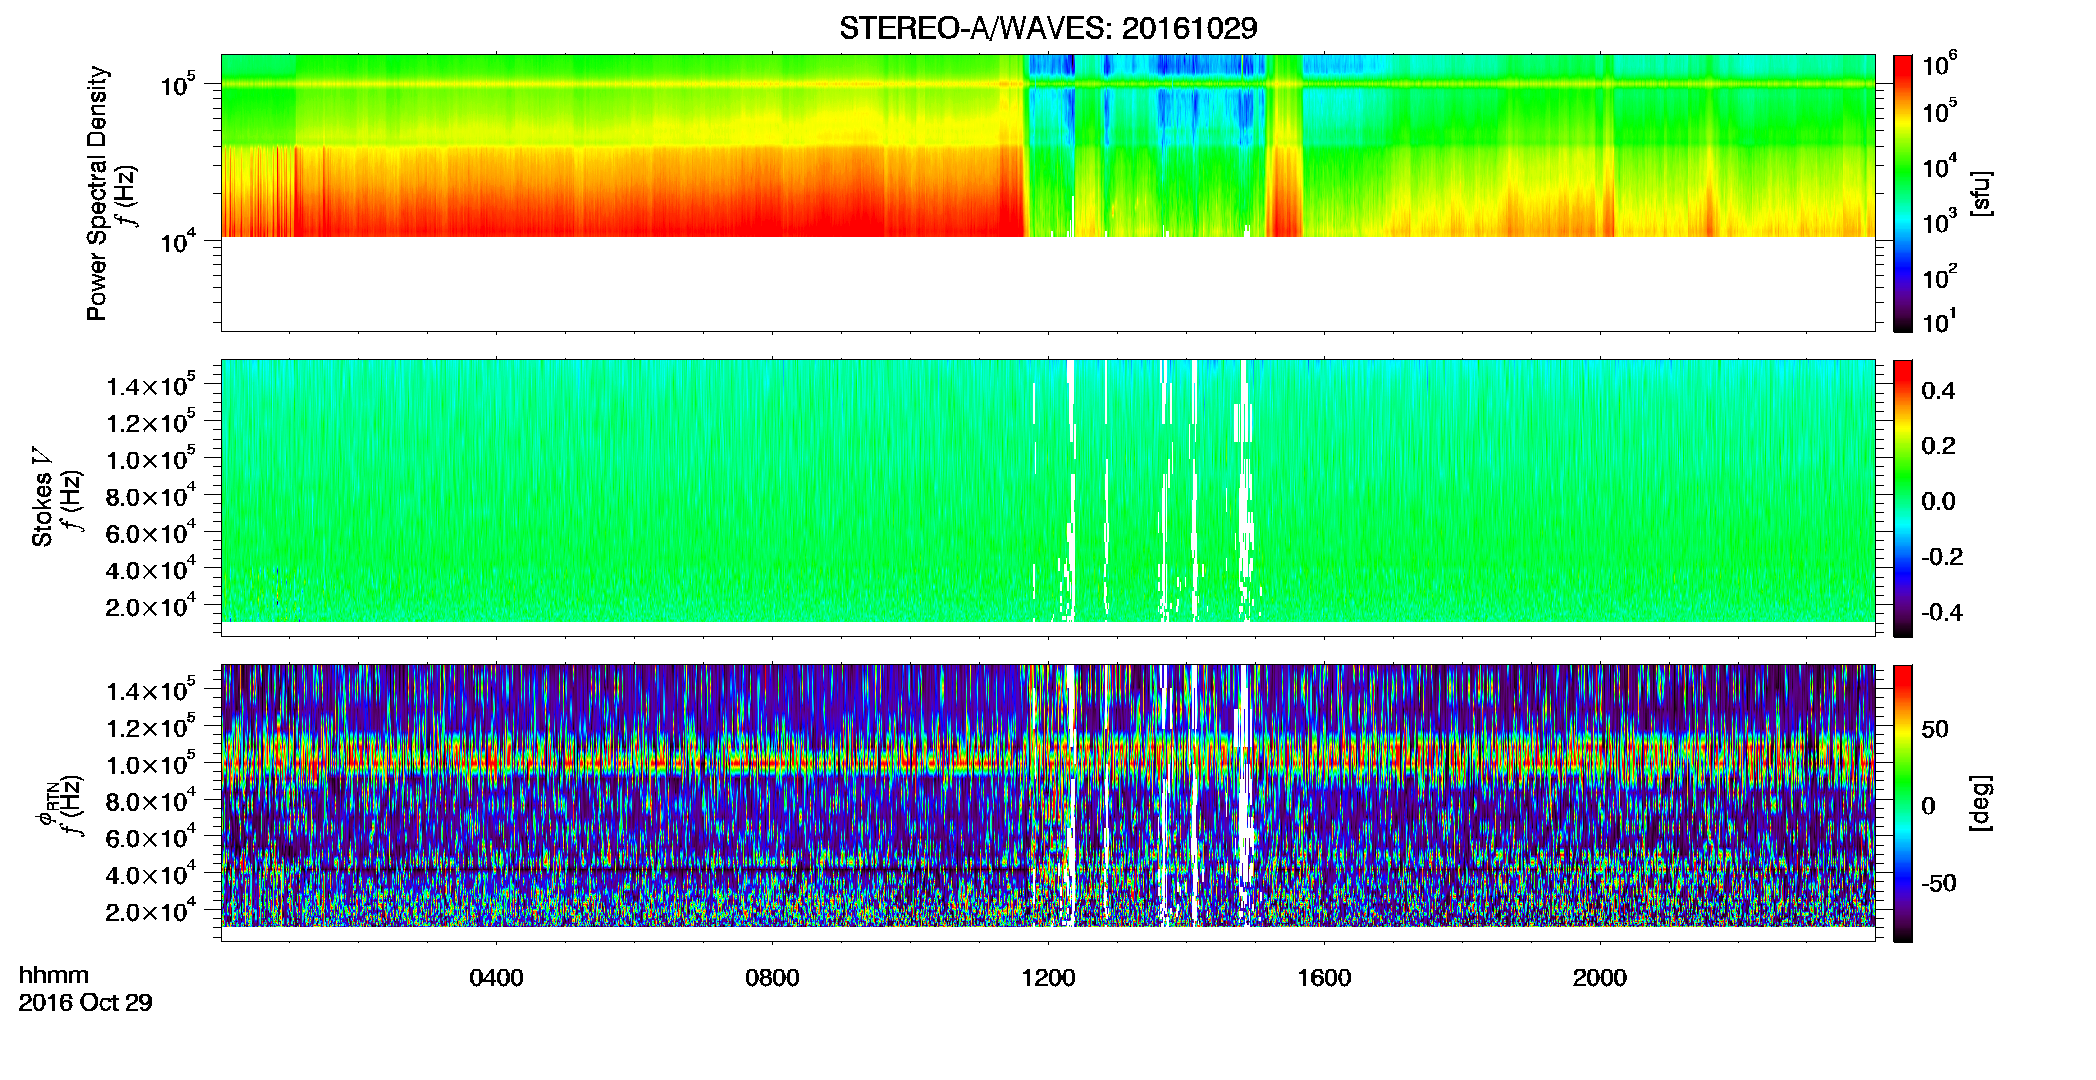Click the 0.0 label on Stokes color bar

[x=1938, y=501]
